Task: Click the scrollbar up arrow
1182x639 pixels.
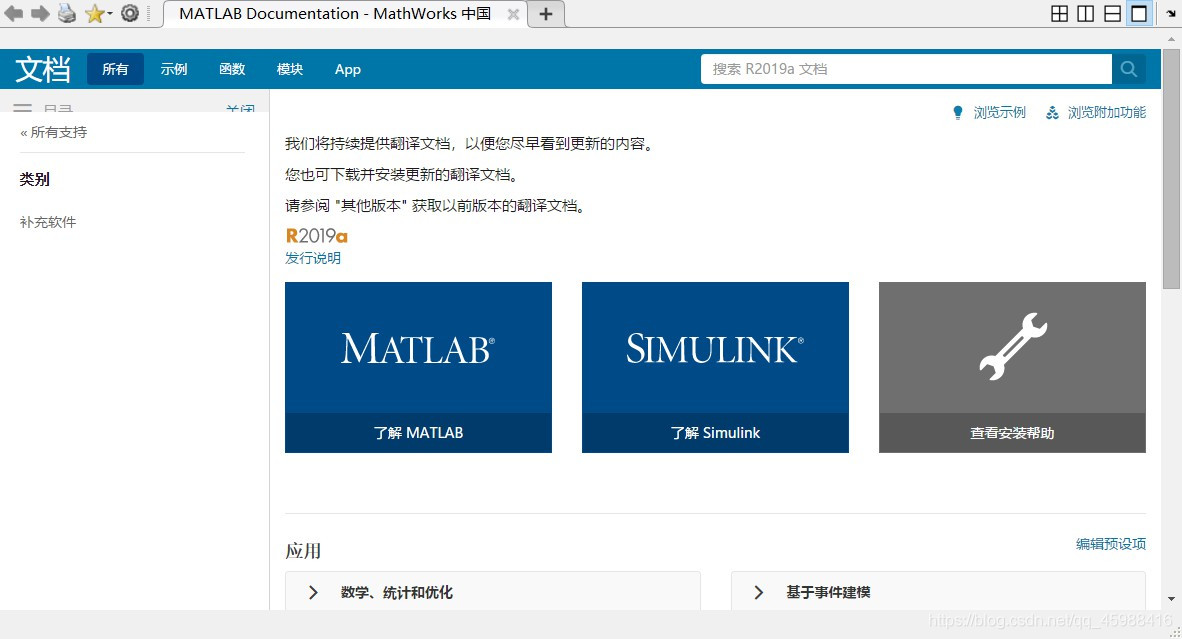Action: pyautogui.click(x=1171, y=39)
